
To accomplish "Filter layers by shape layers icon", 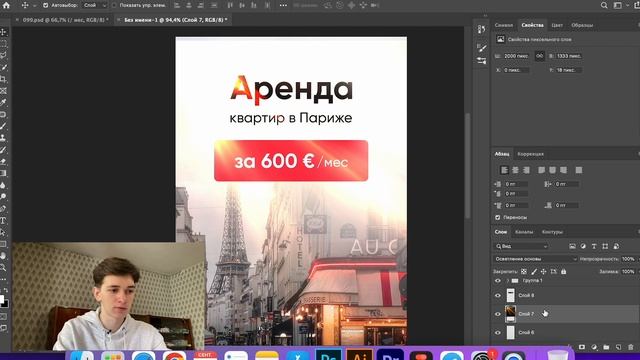I will [x=605, y=246].
